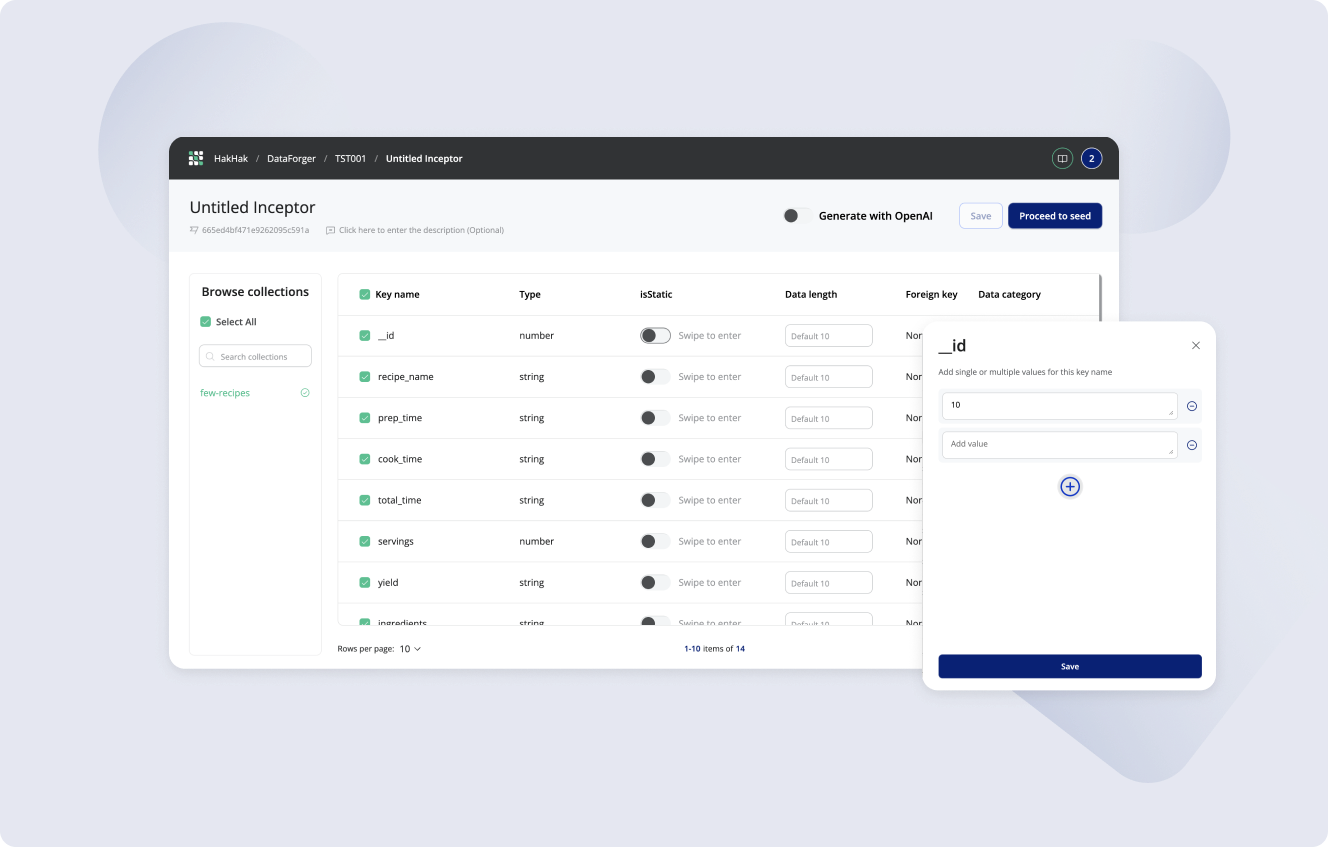Click the user avatar badge showing 2
The width and height of the screenshot is (1328, 847).
click(1091, 158)
